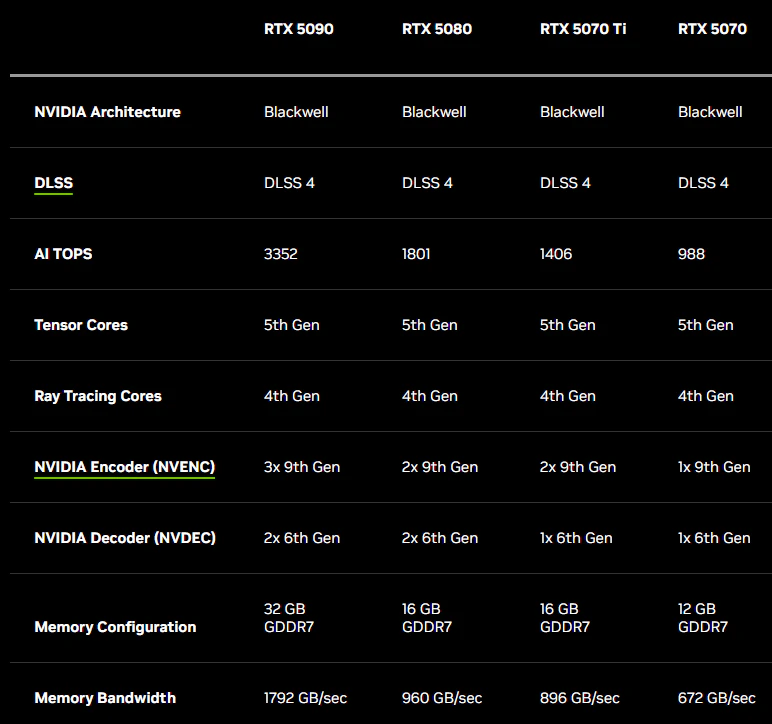Click the Memory Bandwidth row label
This screenshot has width=772, height=724.
(105, 698)
